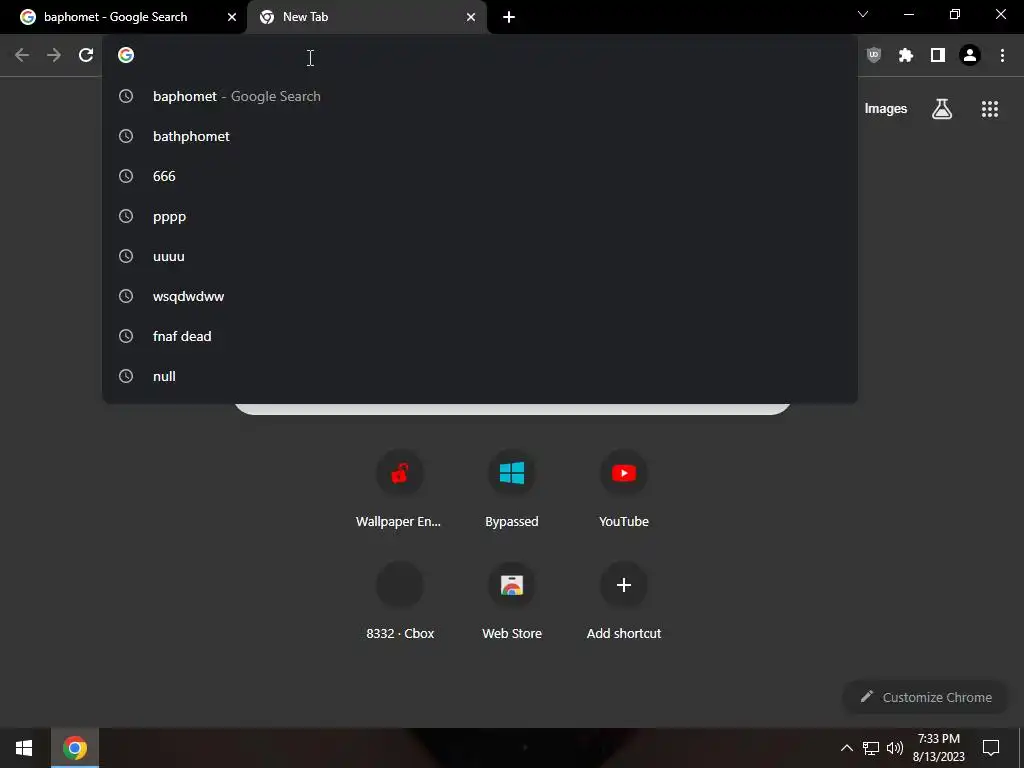Open the Search Labs flask icon
Screen dimensions: 1024x768
[942, 109]
